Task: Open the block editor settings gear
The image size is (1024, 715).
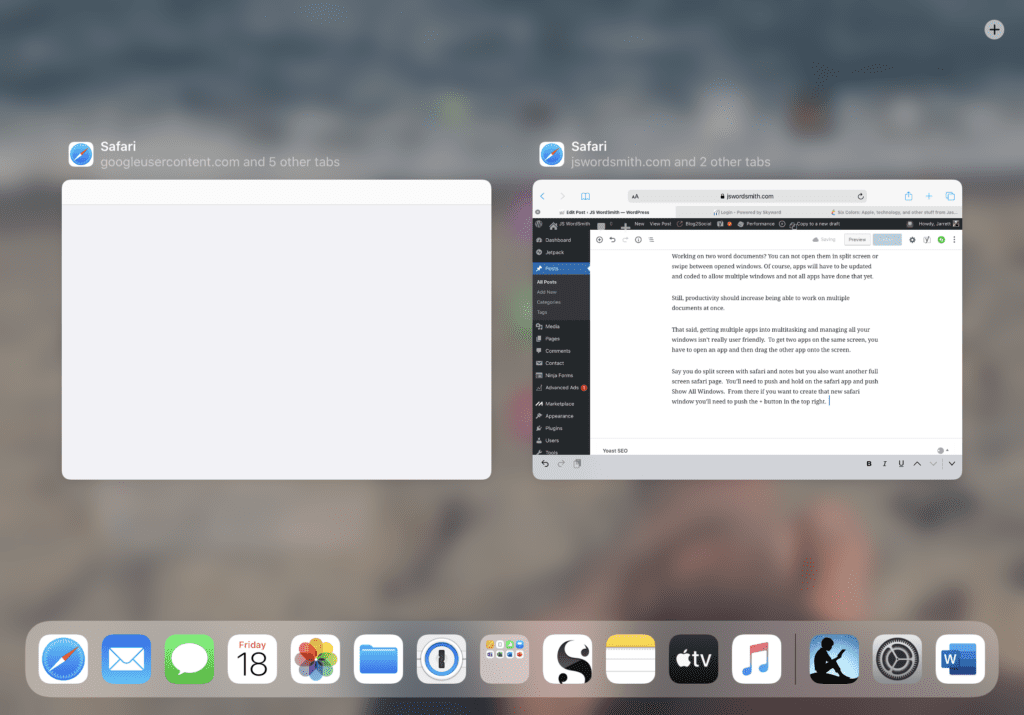Action: (x=912, y=240)
